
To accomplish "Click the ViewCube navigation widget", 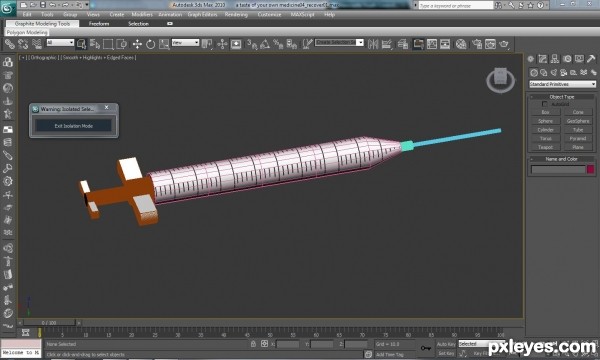I will pos(501,80).
